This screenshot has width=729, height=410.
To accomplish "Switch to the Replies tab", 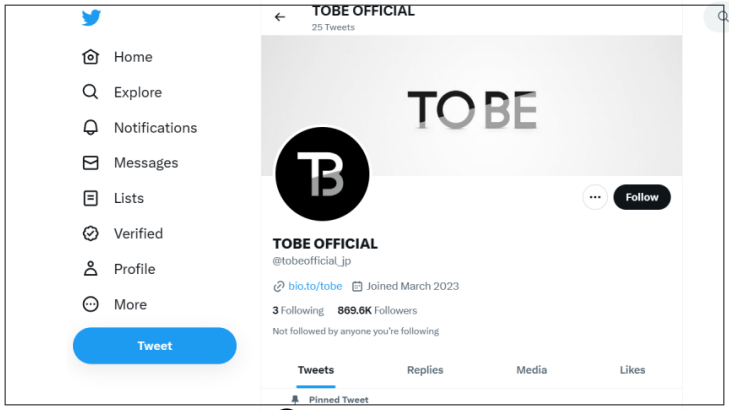I will pyautogui.click(x=425, y=370).
